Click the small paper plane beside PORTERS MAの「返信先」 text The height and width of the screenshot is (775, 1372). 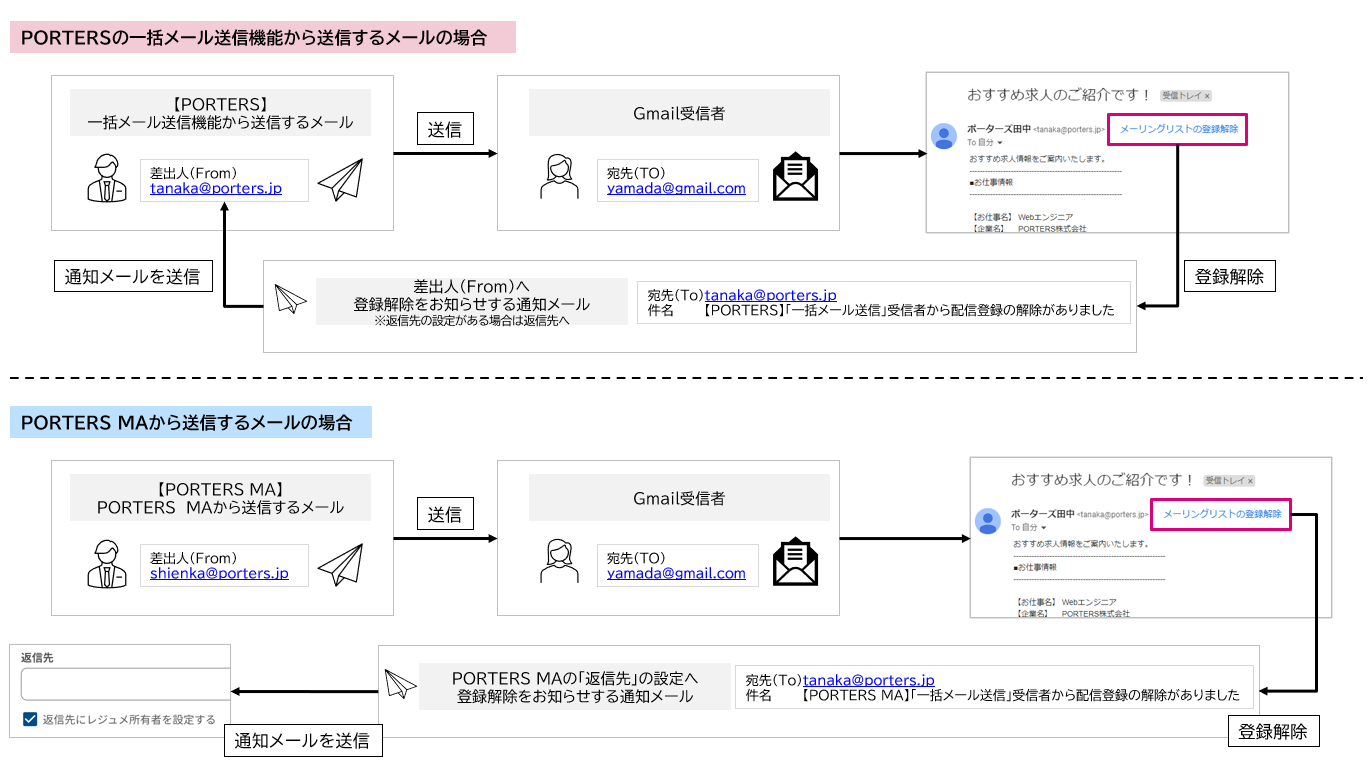[x=400, y=682]
